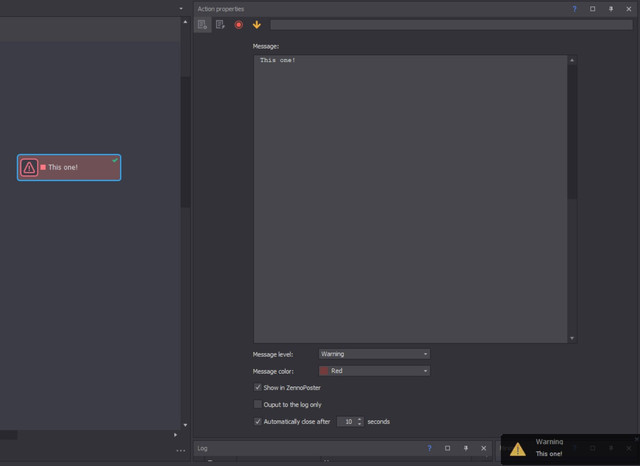
Task: Toggle Show in ZennoPoster checkbox
Action: [258, 387]
